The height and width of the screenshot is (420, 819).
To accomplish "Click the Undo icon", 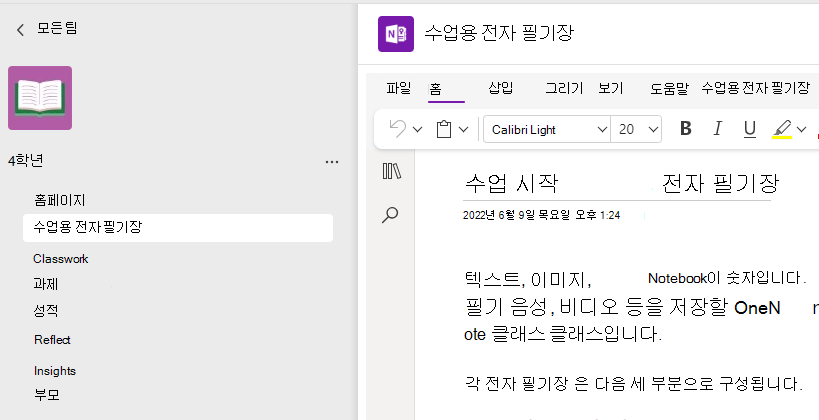I will click(x=398, y=129).
